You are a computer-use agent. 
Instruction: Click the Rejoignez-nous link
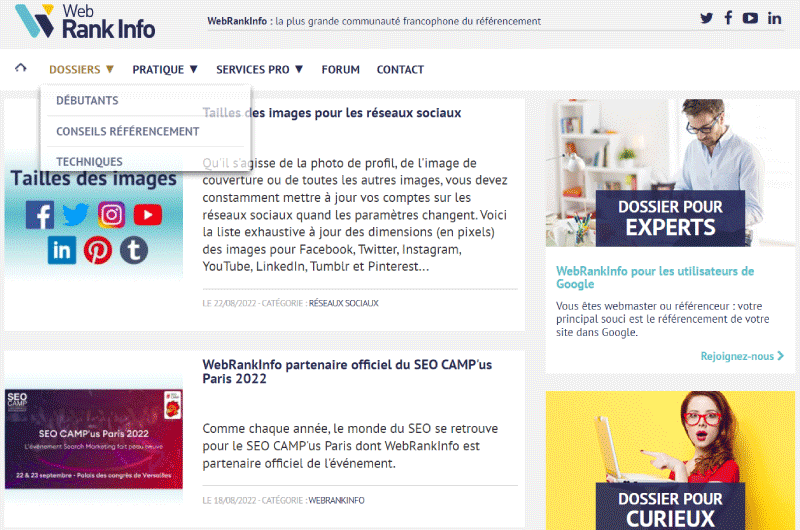[737, 356]
